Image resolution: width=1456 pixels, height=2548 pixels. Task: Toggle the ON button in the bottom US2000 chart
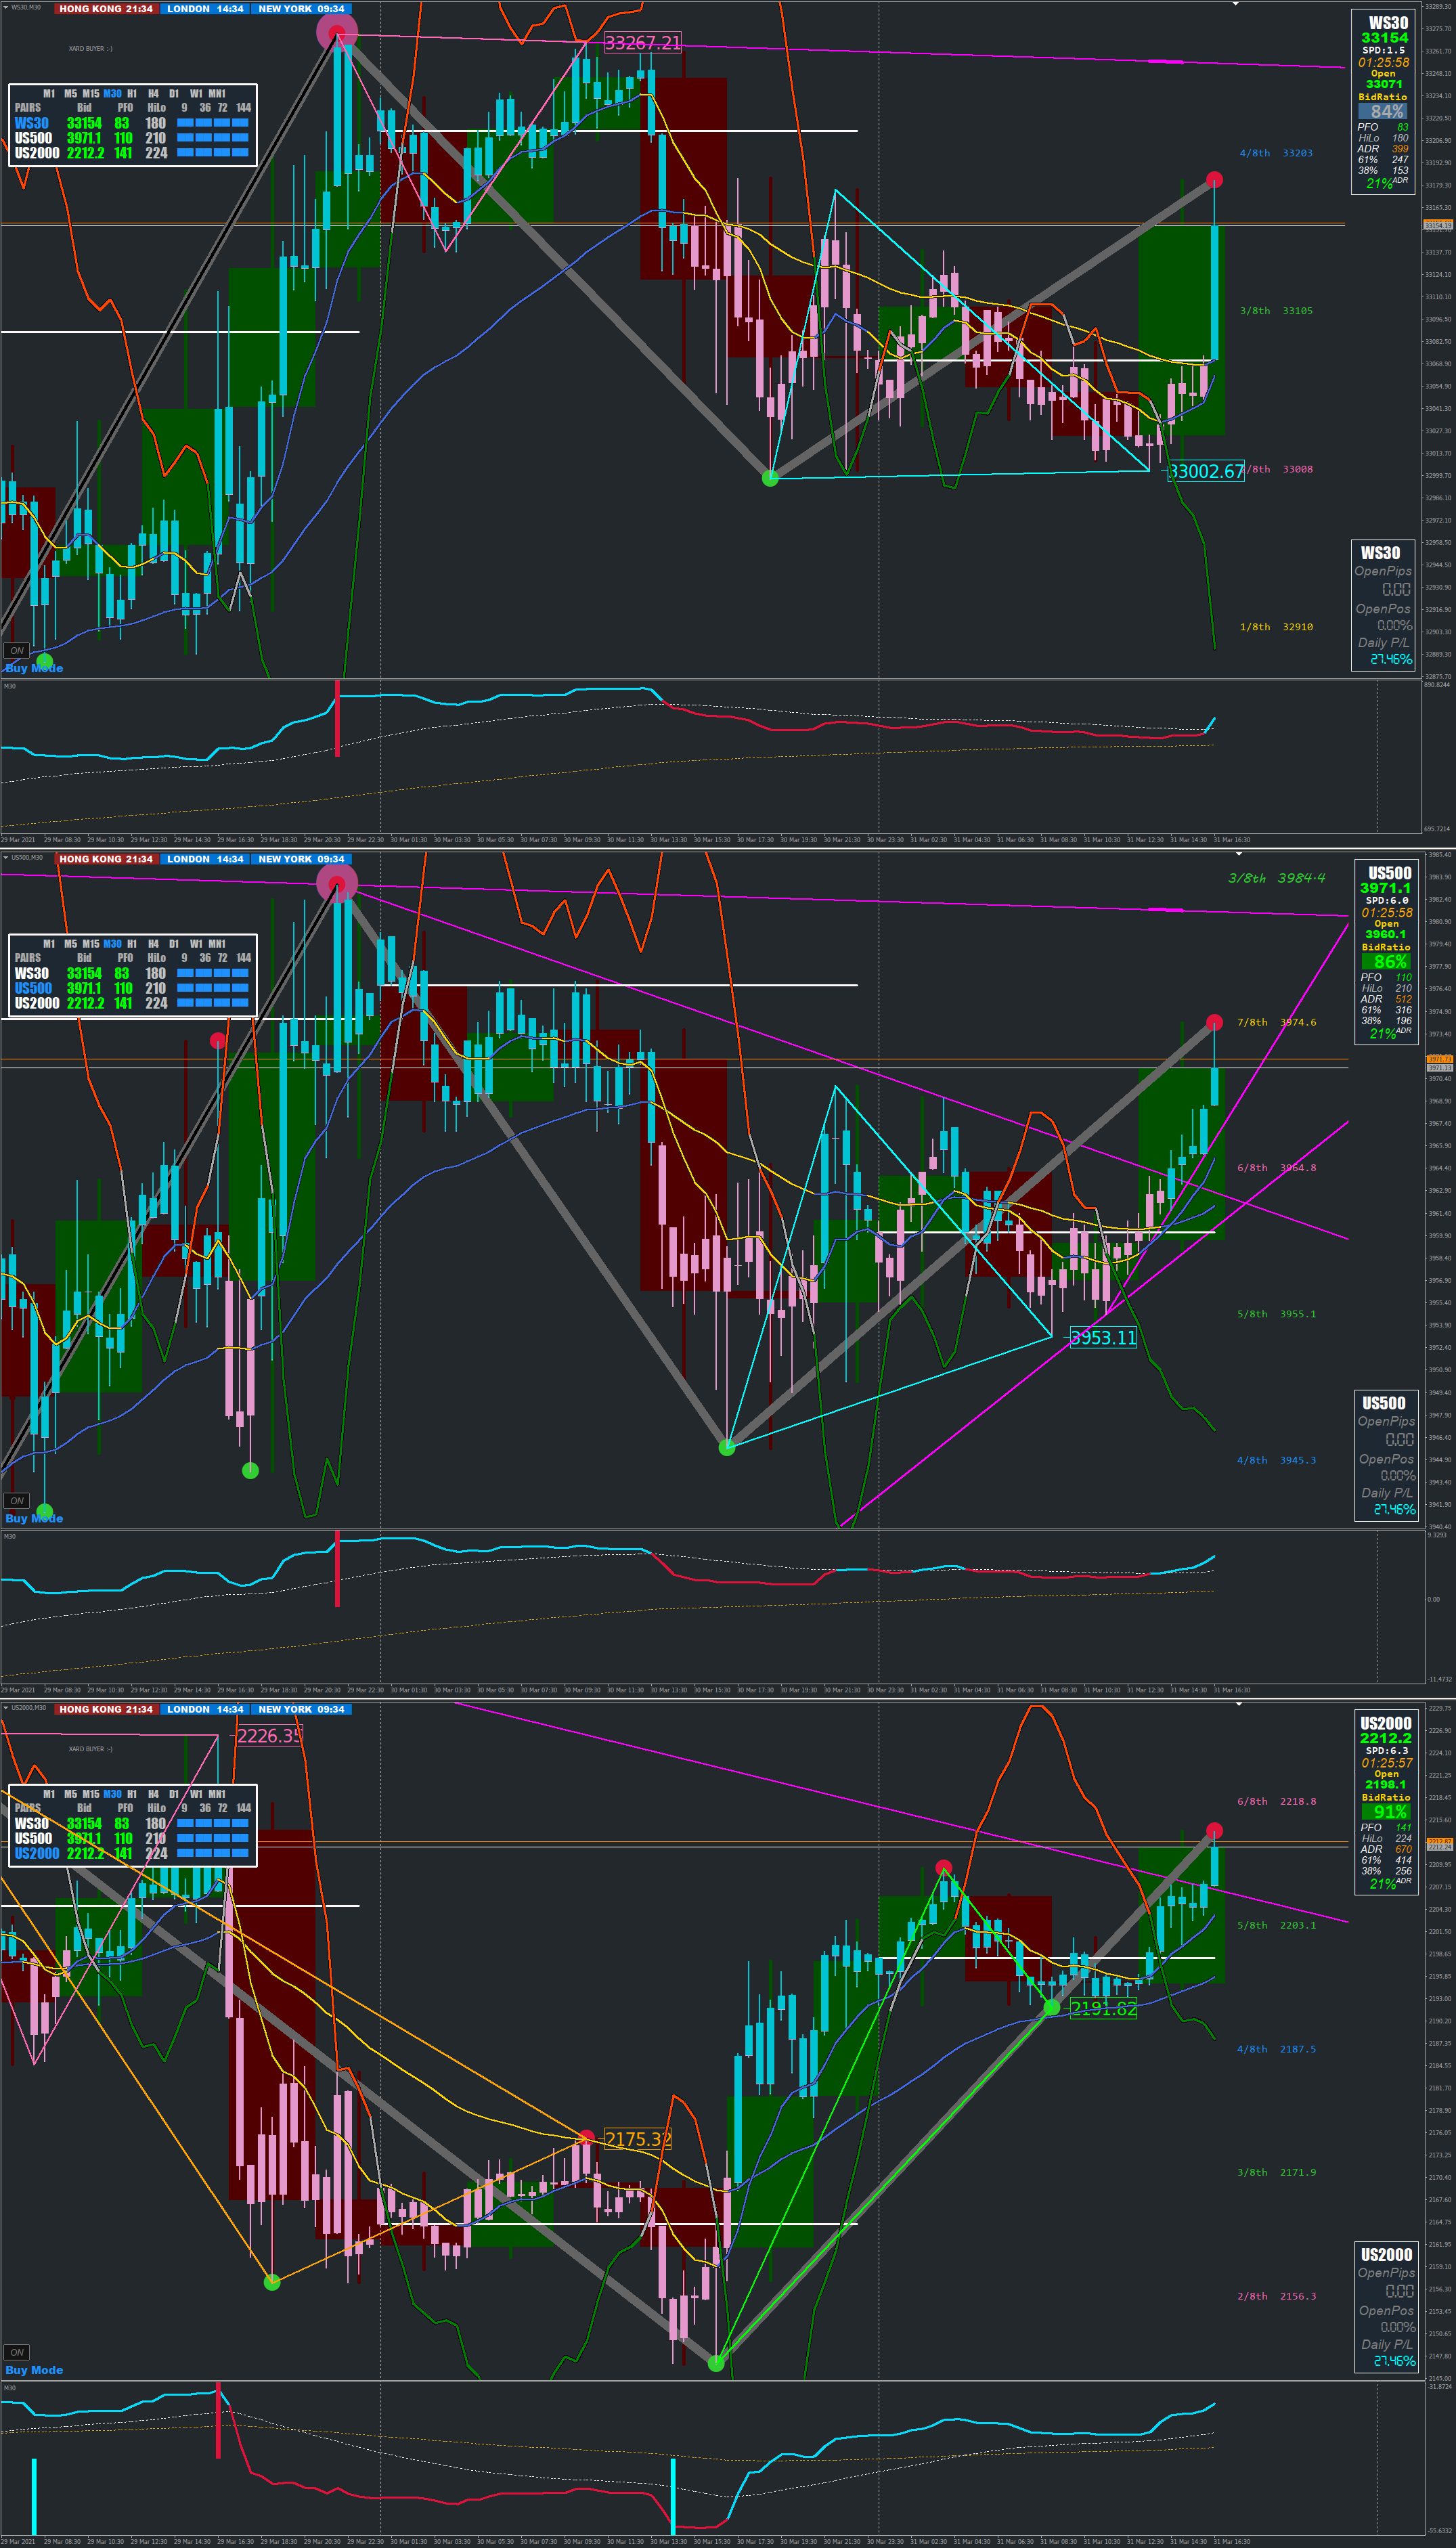[16, 2352]
